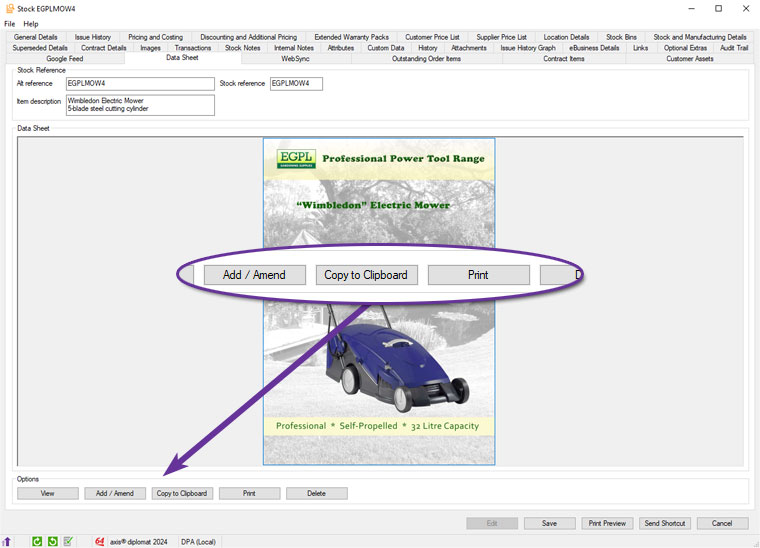Screen dimensions: 760x548
Task: Switch to the Superseded Details tab
Action: click(40, 48)
